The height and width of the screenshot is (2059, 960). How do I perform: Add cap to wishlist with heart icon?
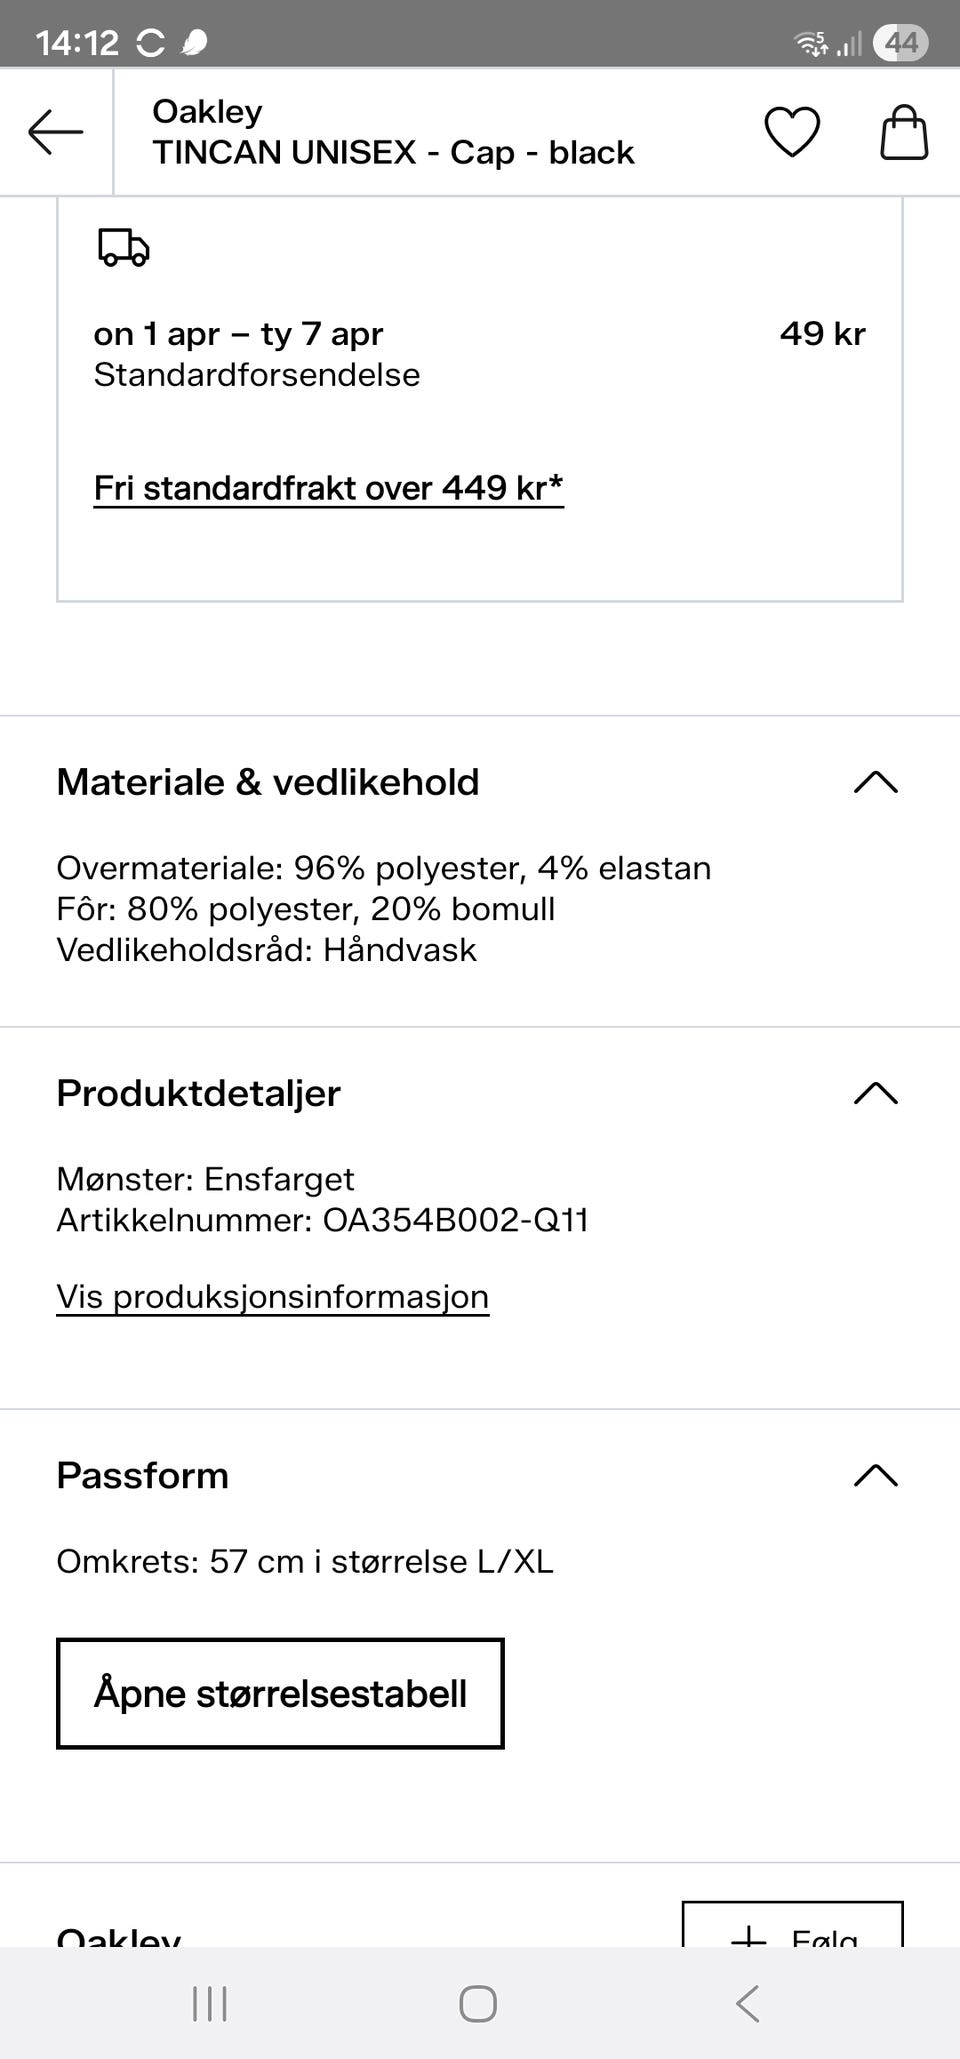pyautogui.click(x=792, y=132)
